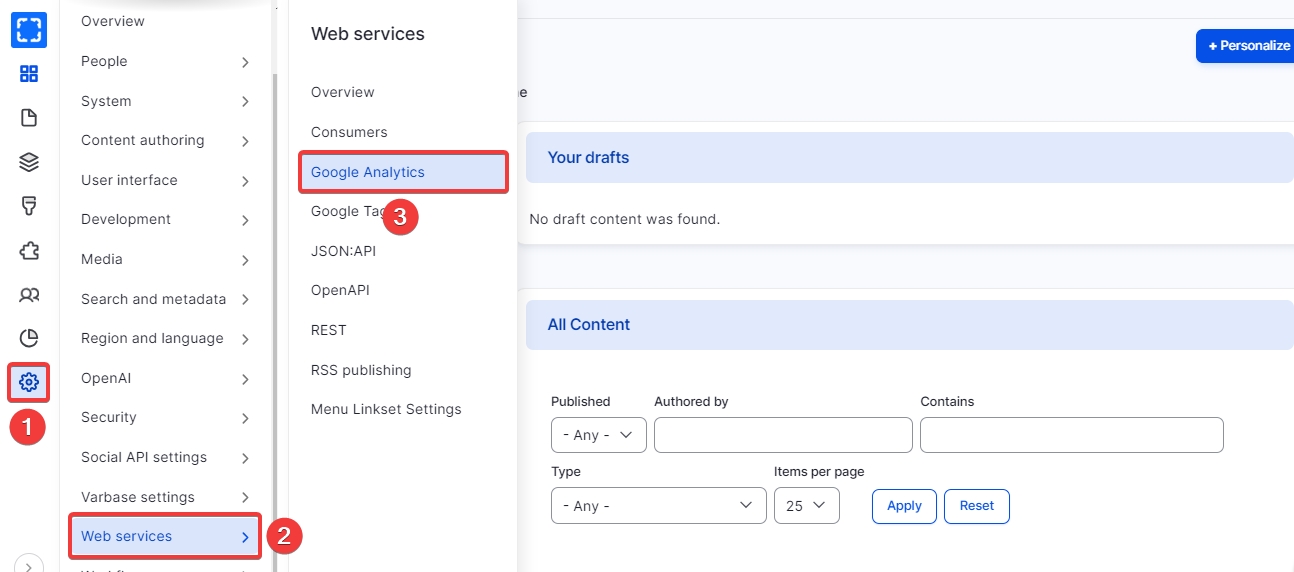Image resolution: width=1294 pixels, height=572 pixels.
Task: Click the Varbase logo icon in sidebar
Action: click(29, 30)
